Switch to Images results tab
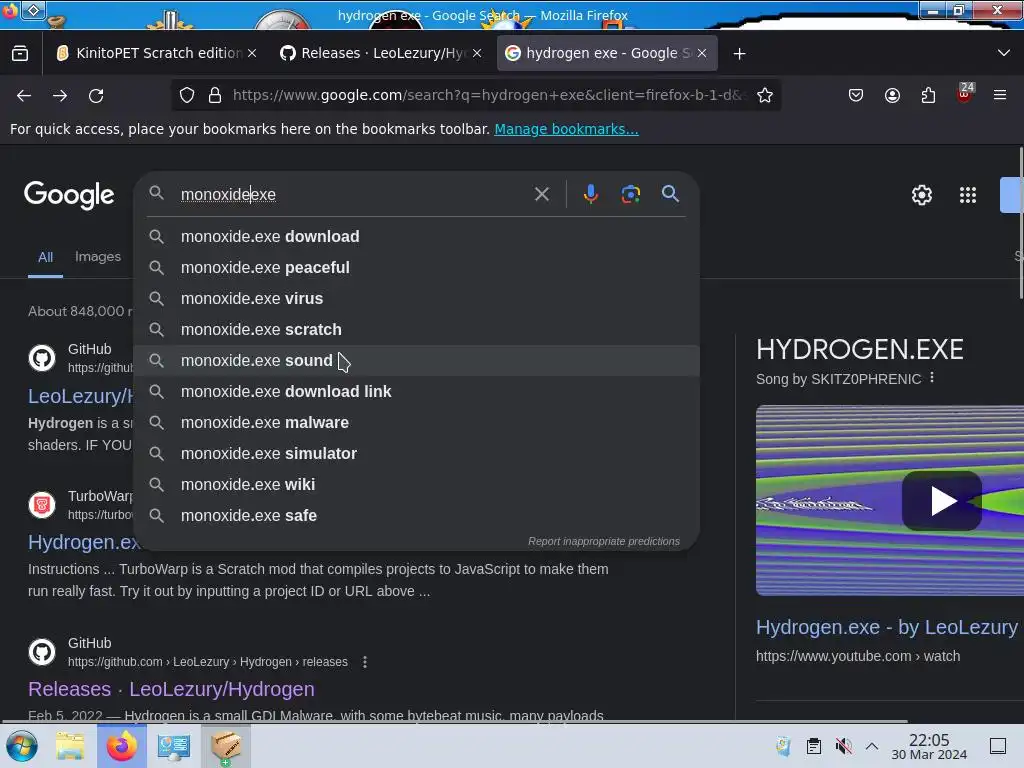Screen dimensions: 1024x768 pos(98,257)
